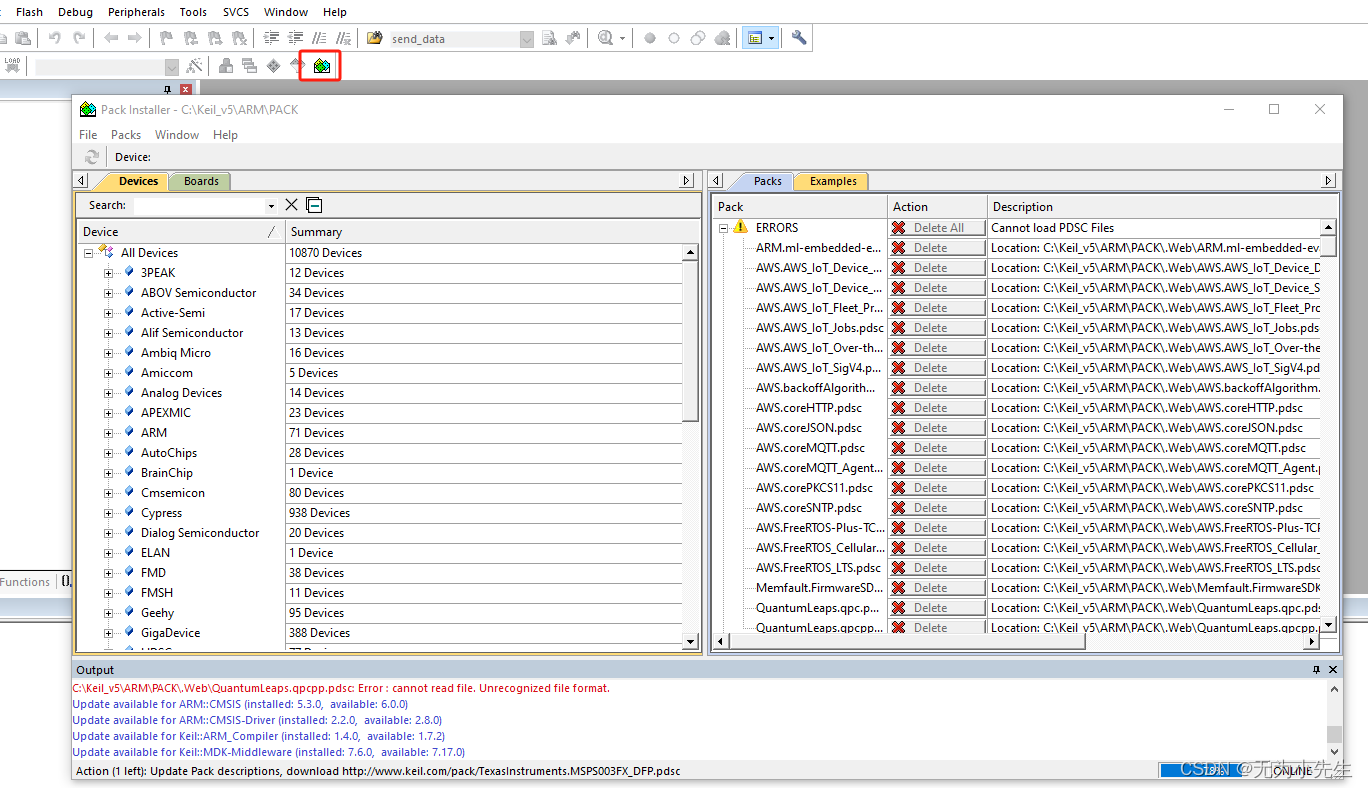Delete the AWS.coreHTTP.pdsc pack
The image size is (1368, 788).
(937, 408)
